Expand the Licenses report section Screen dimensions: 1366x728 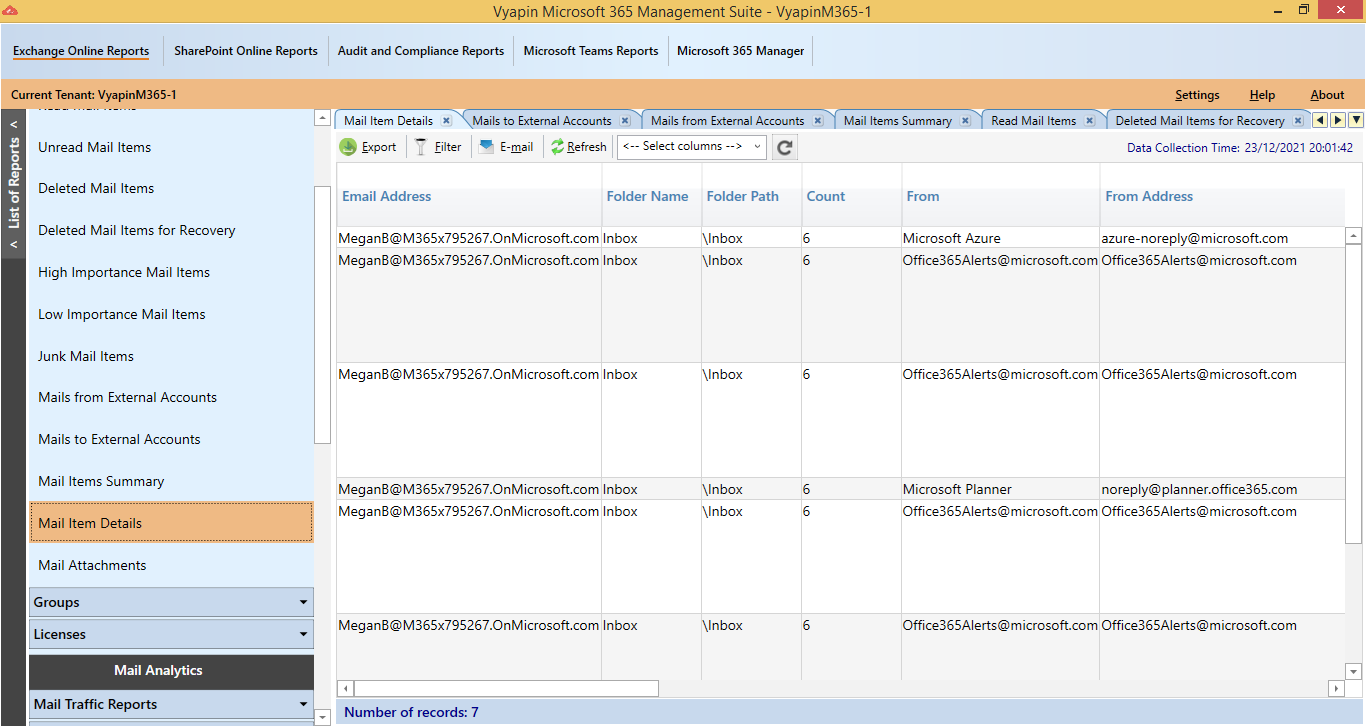click(x=171, y=634)
